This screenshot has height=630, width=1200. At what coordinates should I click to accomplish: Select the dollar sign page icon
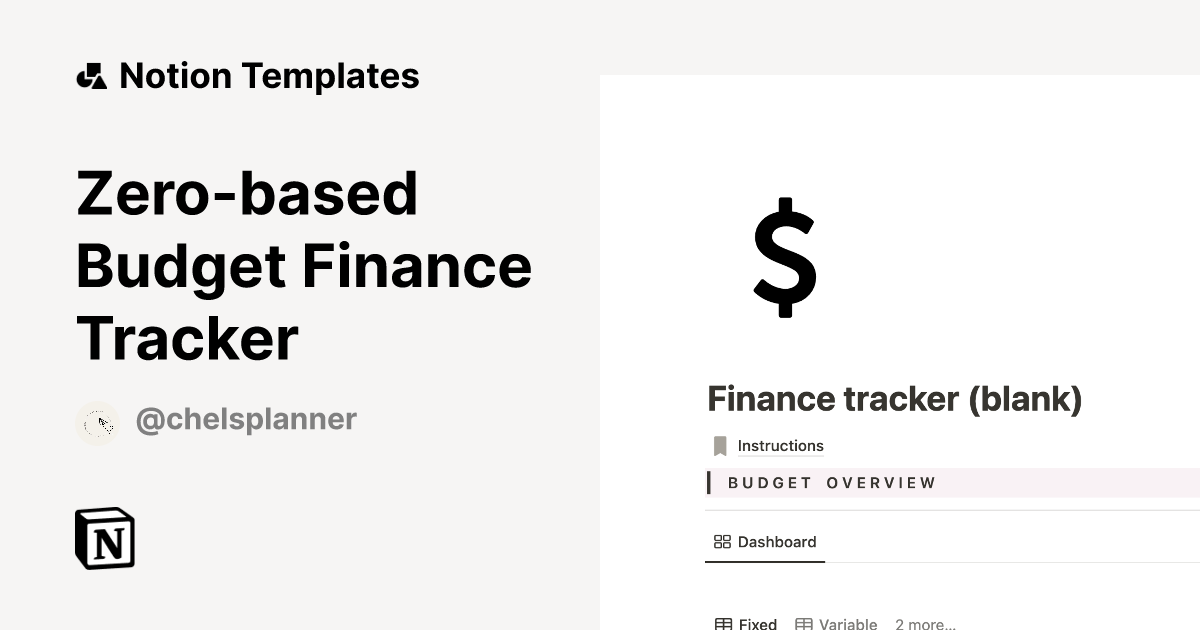(x=786, y=260)
